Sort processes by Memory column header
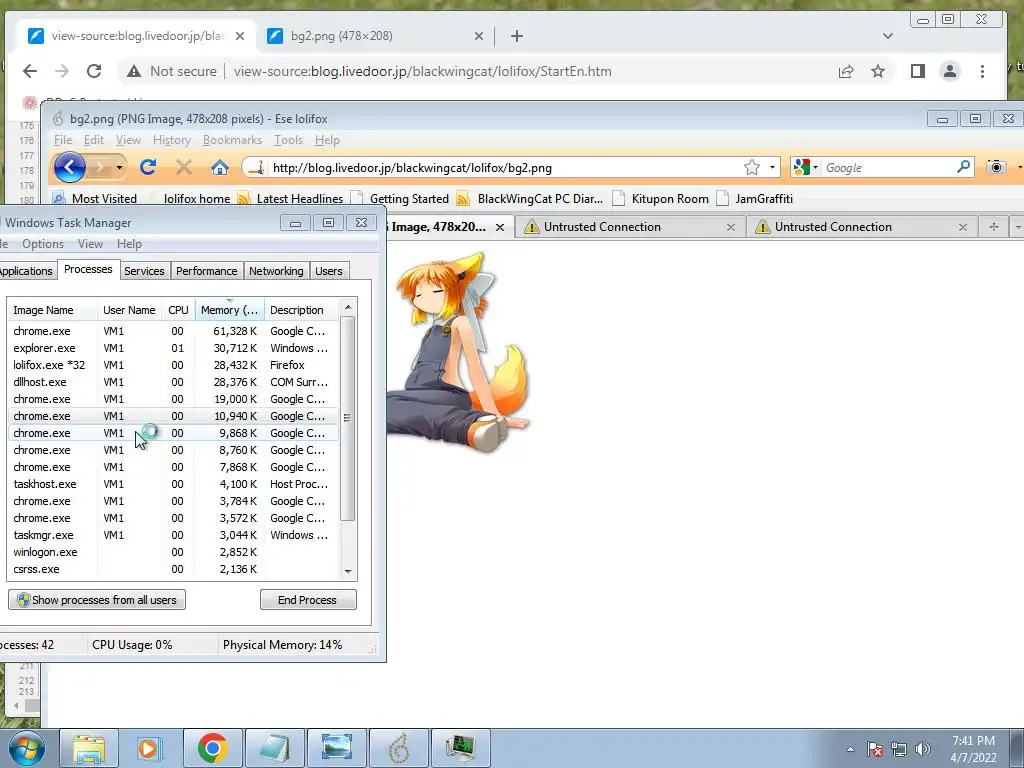The height and width of the screenshot is (768, 1024). [230, 310]
